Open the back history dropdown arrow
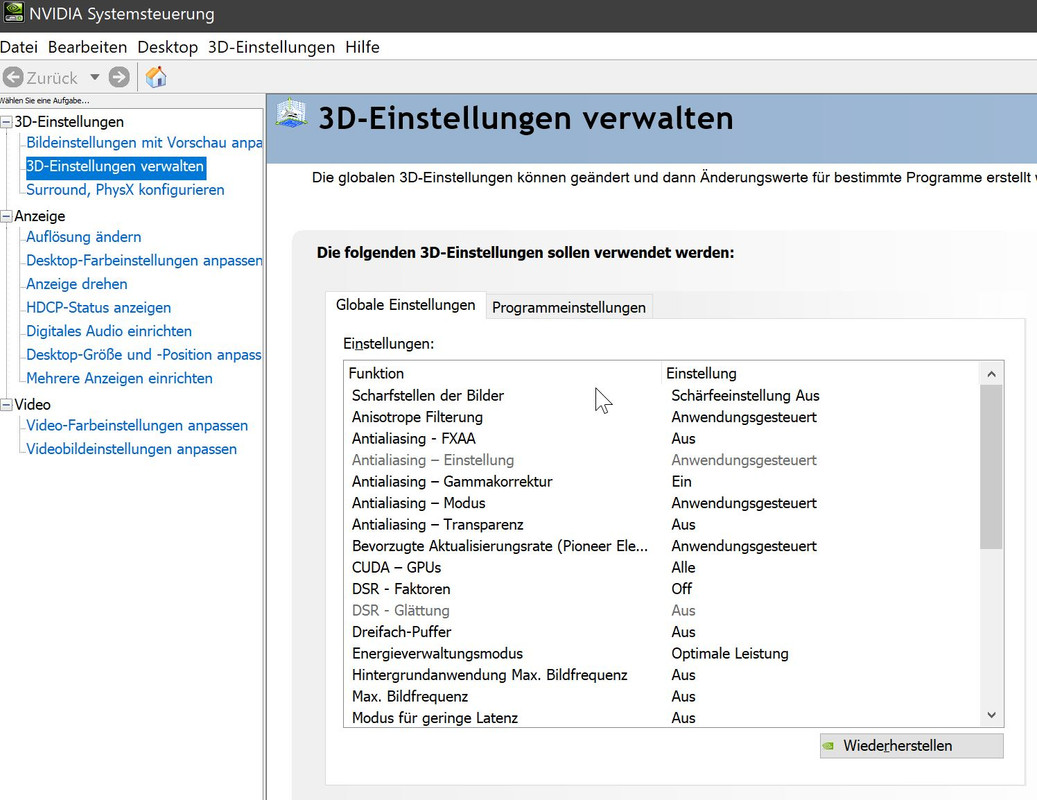 (95, 77)
